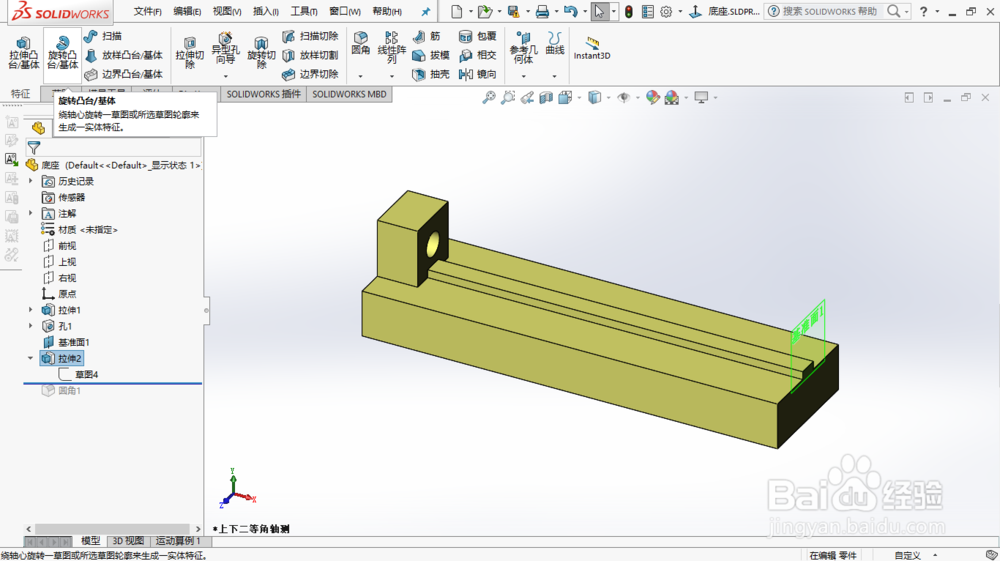Image resolution: width=1000 pixels, height=561 pixels.
Task: Click the Shell tool (抽壳)
Action: click(431, 75)
